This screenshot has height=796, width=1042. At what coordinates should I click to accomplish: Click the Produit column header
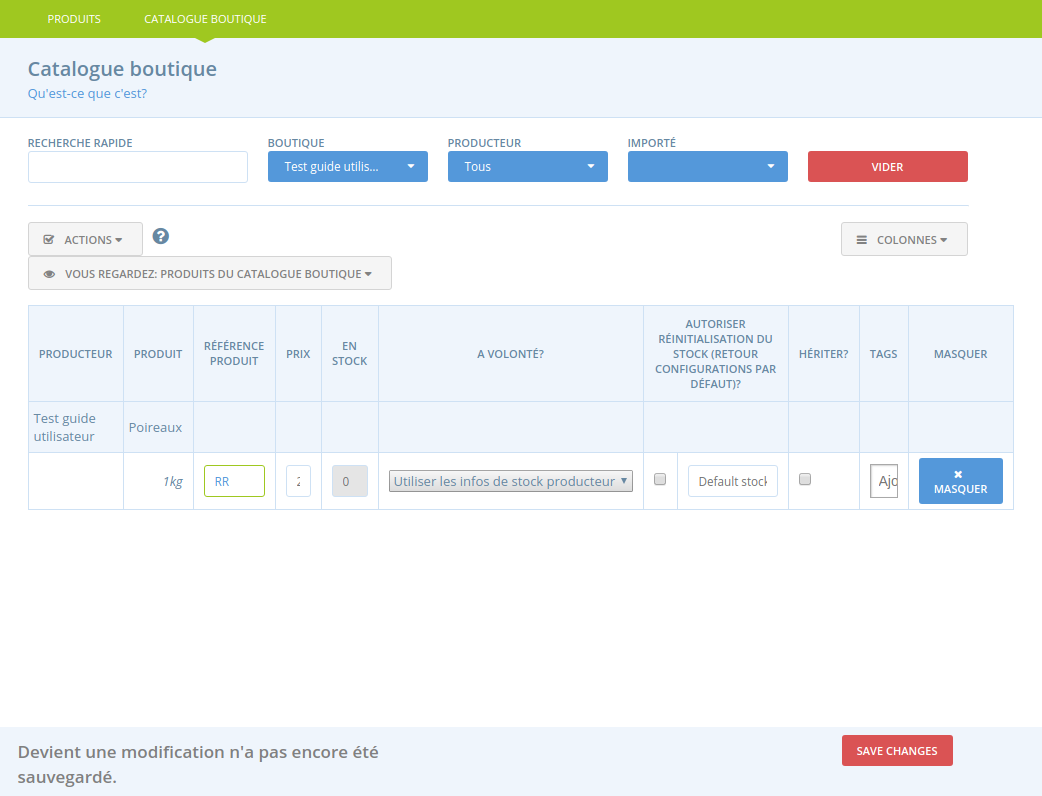click(x=158, y=354)
